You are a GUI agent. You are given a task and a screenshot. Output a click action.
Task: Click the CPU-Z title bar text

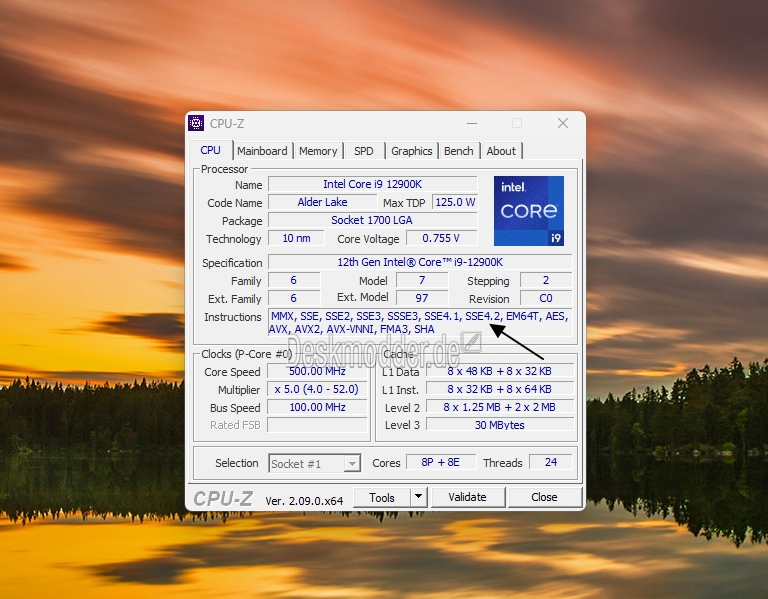(x=227, y=124)
